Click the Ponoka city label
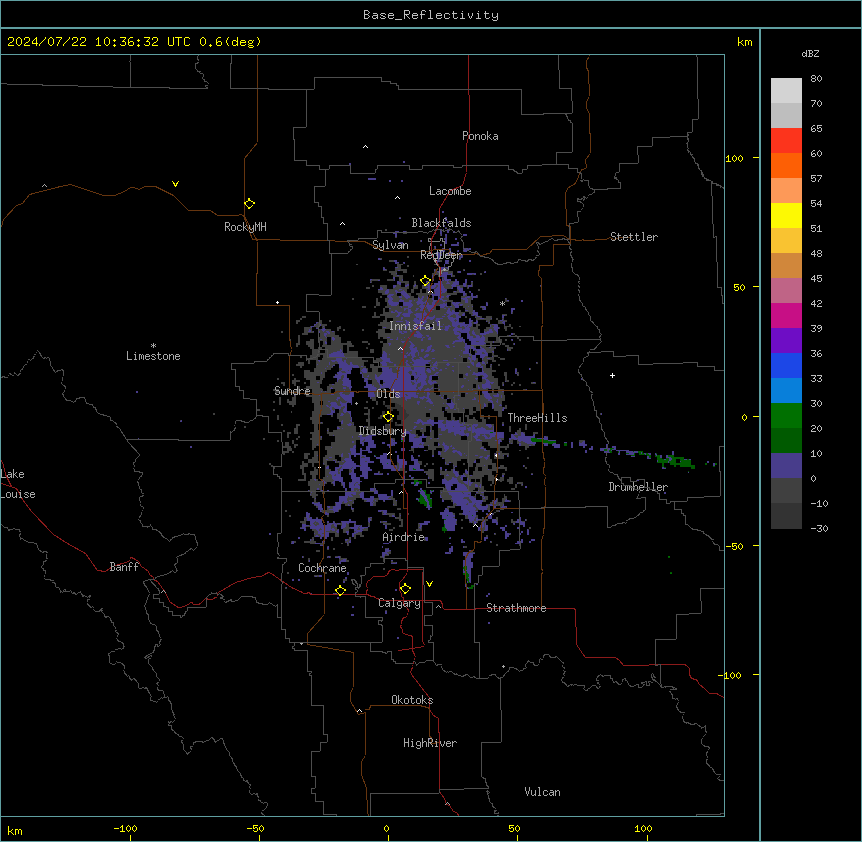The width and height of the screenshot is (862, 842). tap(480, 136)
